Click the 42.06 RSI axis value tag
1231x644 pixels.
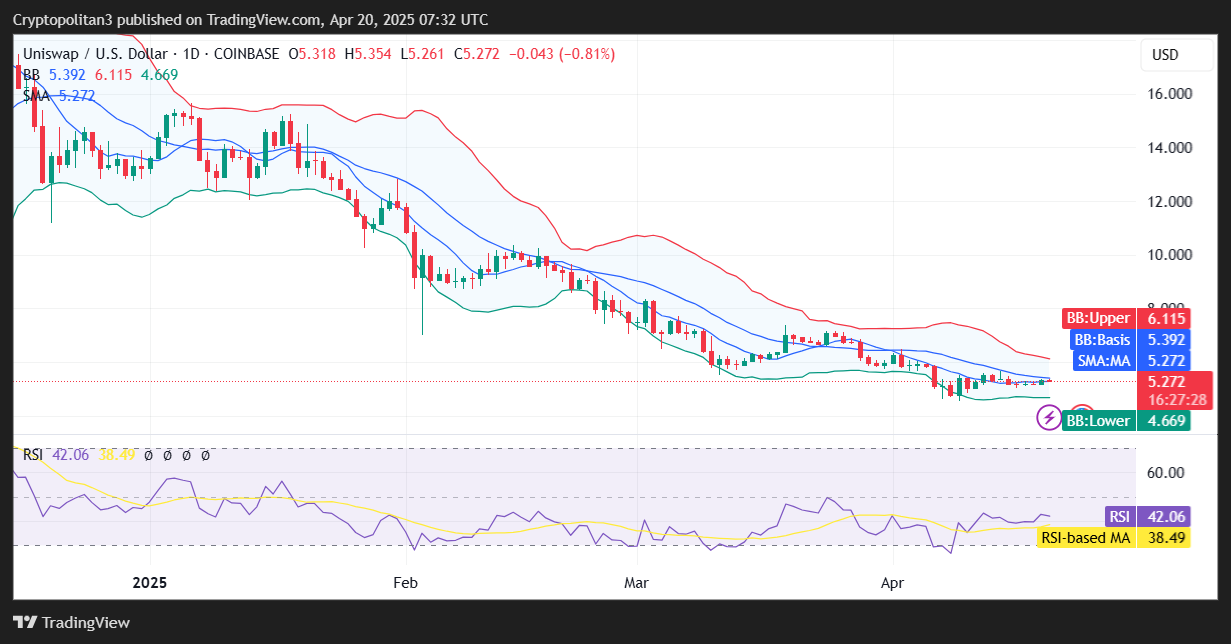coord(1165,516)
